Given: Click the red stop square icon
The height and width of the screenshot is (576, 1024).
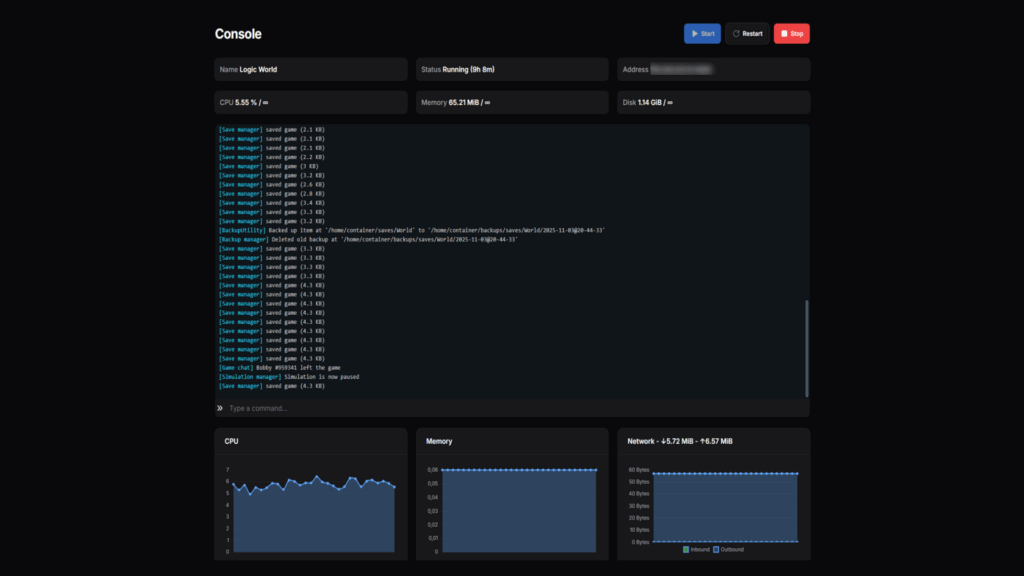Looking at the screenshot, I should point(784,34).
